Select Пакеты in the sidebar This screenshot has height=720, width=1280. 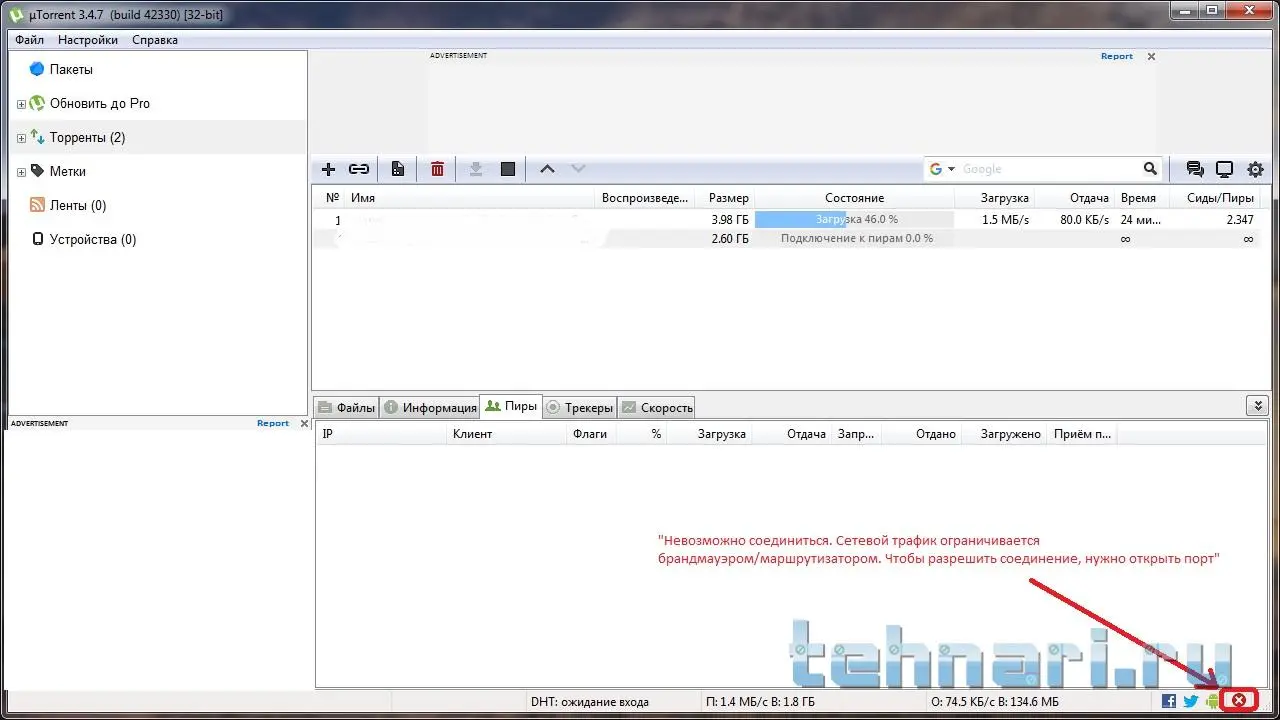click(x=71, y=69)
